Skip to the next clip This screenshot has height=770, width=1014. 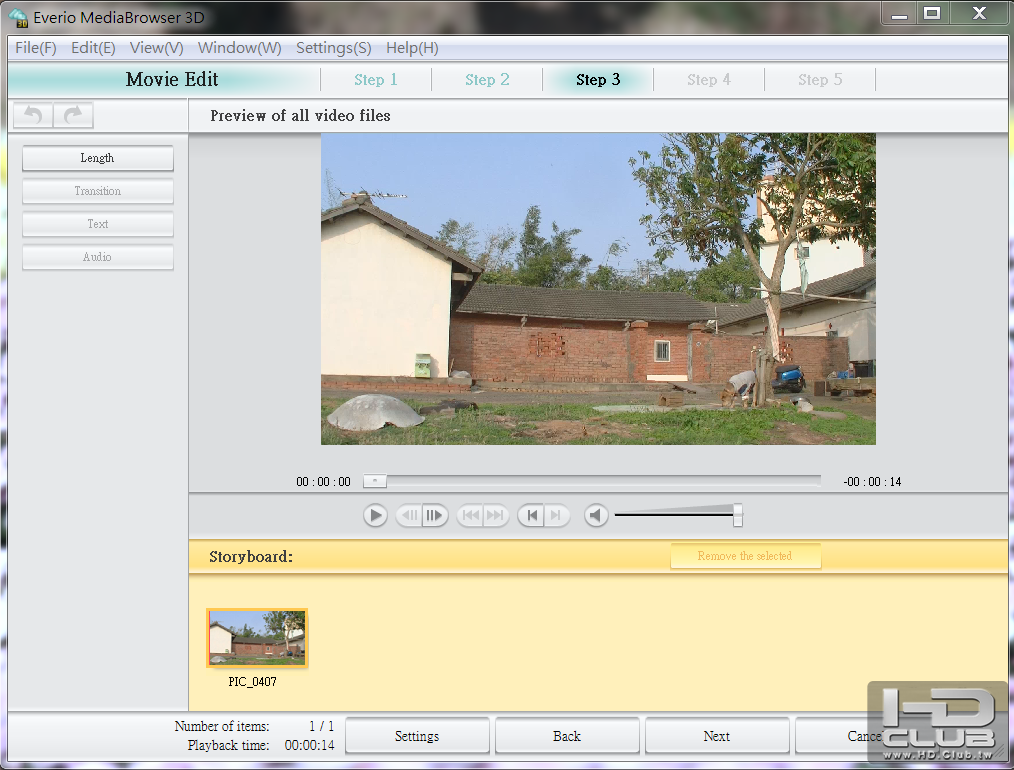(496, 516)
